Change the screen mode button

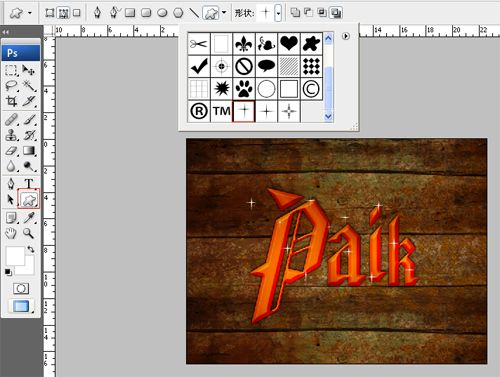(x=21, y=306)
